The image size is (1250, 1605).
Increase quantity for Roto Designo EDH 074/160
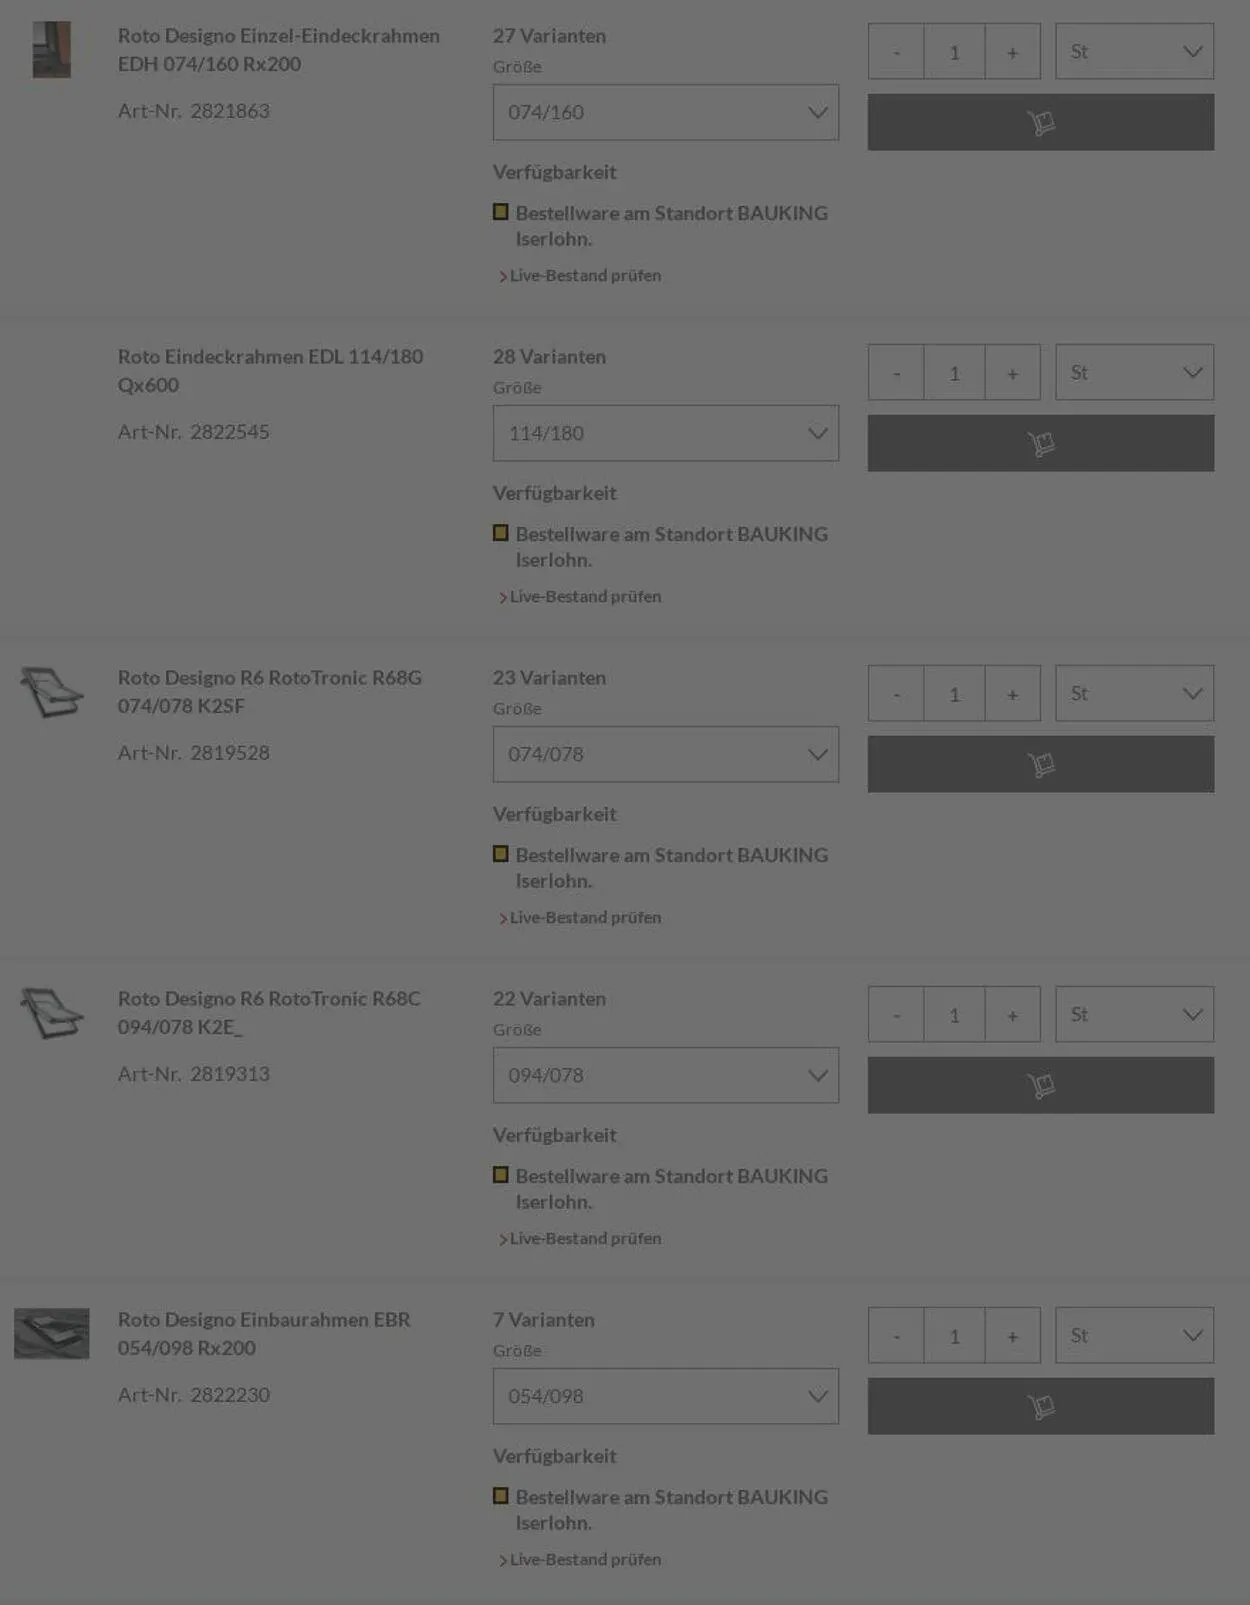coord(1012,51)
